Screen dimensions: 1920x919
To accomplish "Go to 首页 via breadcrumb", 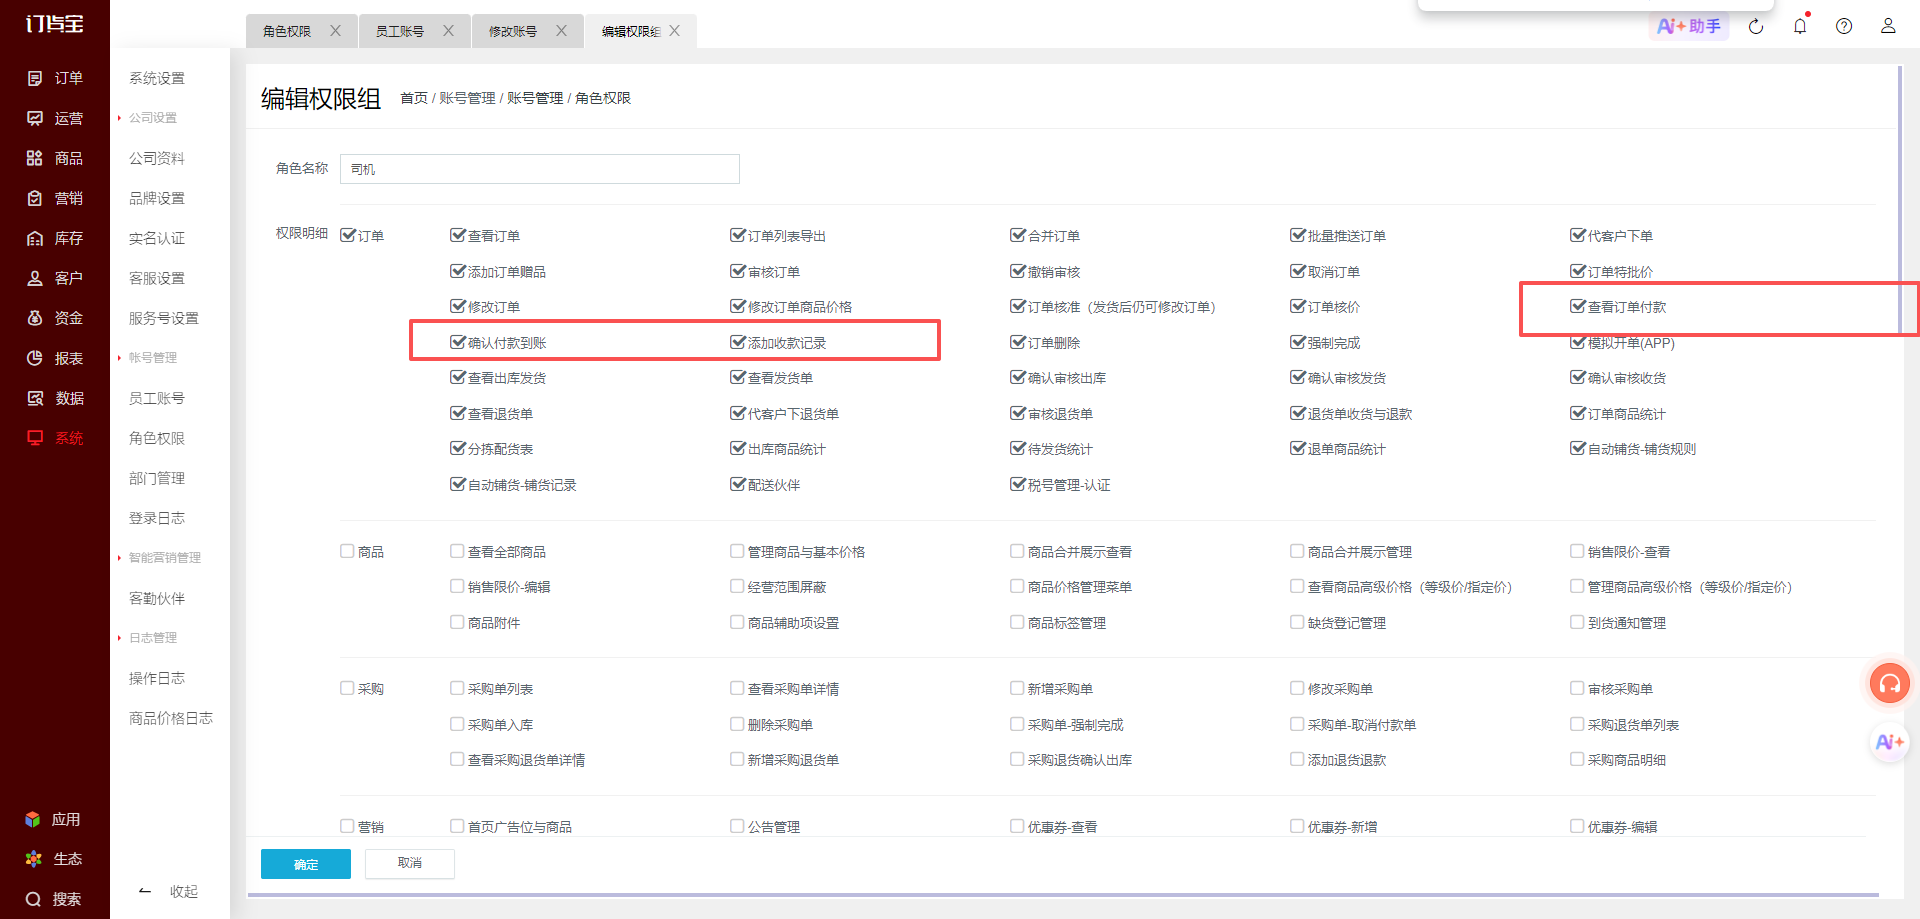I will pyautogui.click(x=414, y=98).
